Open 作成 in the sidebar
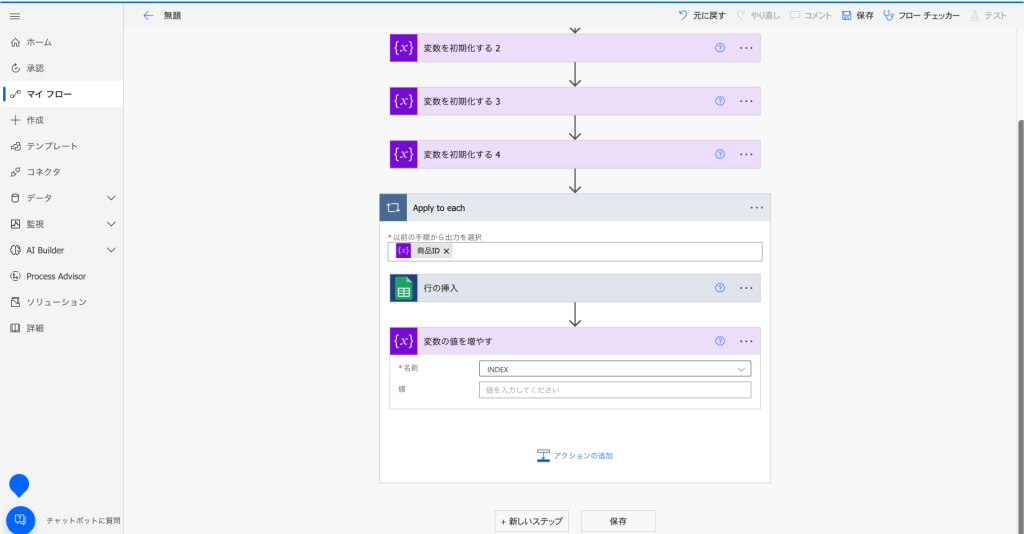Image resolution: width=1024 pixels, height=534 pixels. point(61,120)
